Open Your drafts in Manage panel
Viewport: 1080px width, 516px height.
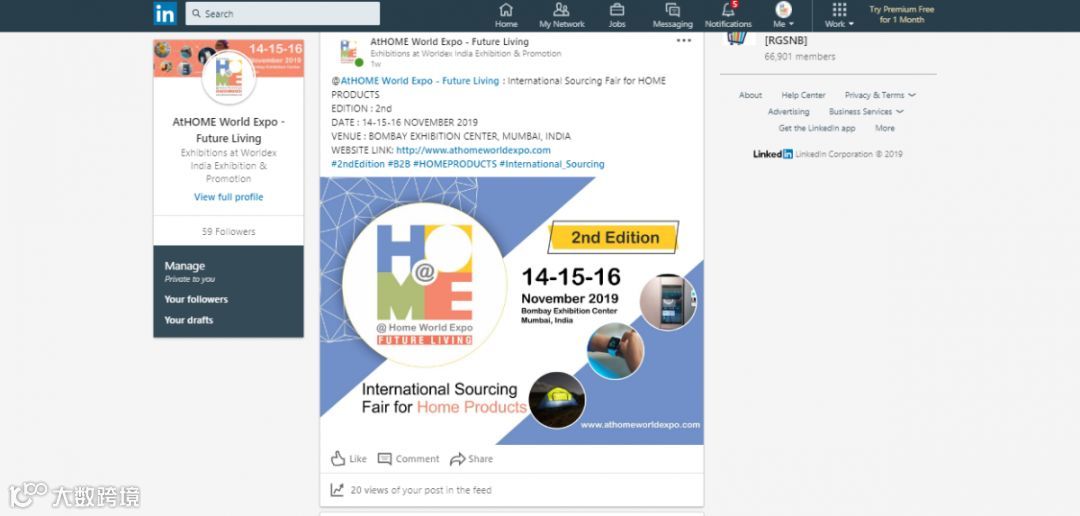tap(189, 320)
